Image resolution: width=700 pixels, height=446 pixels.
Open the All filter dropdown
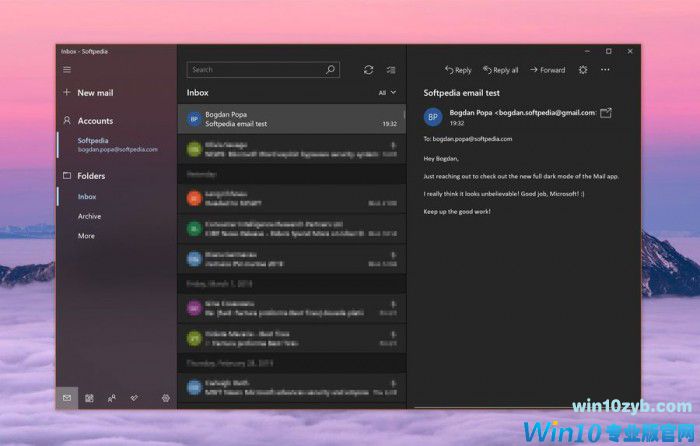387,92
